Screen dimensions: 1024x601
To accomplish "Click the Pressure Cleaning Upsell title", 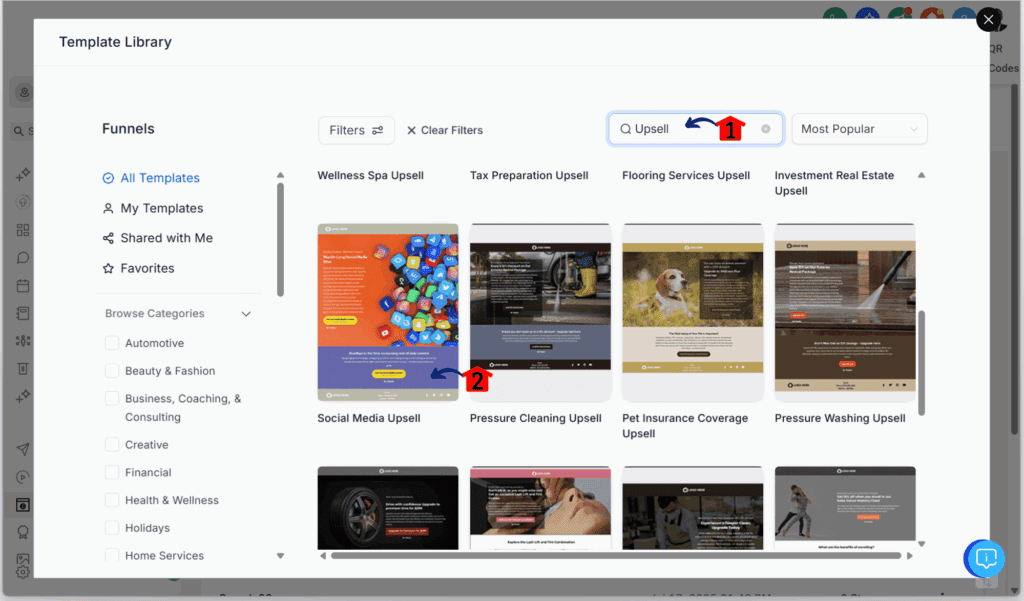I will point(536,418).
